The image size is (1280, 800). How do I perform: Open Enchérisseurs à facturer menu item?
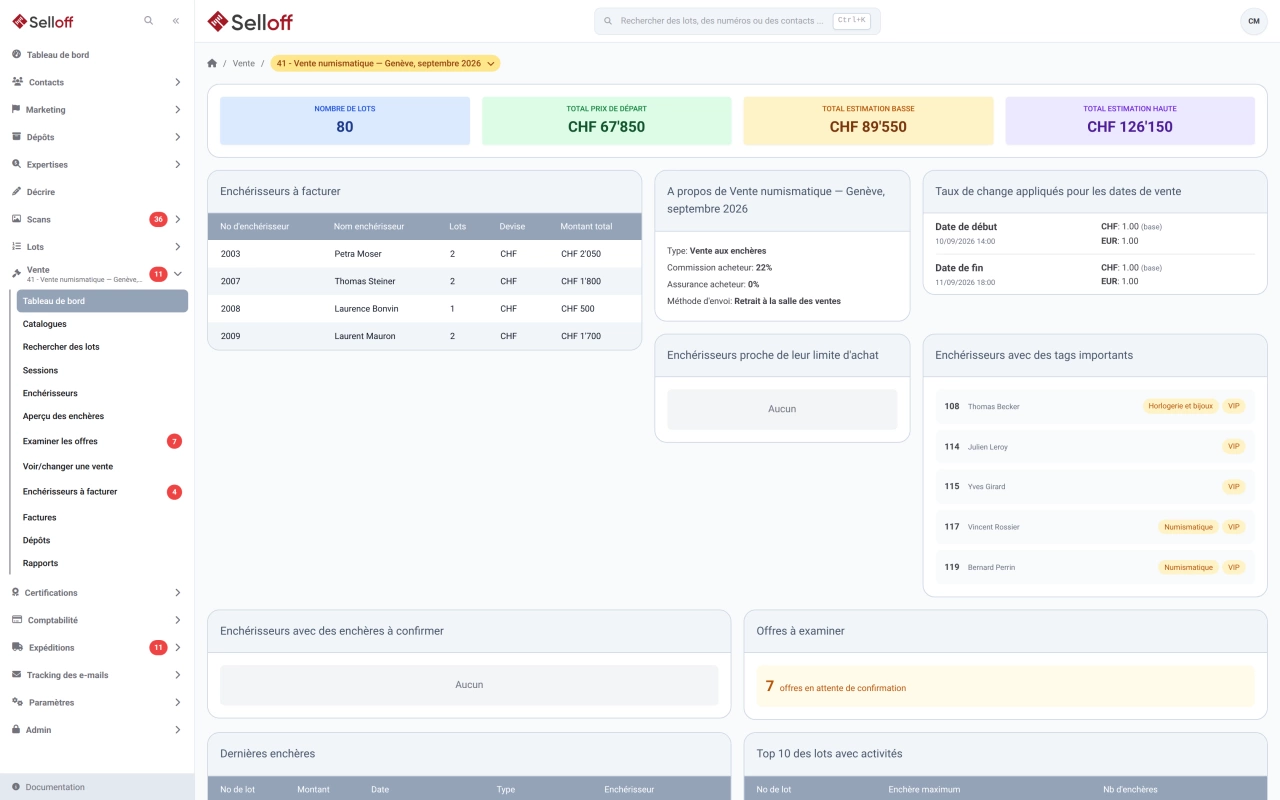(102, 492)
